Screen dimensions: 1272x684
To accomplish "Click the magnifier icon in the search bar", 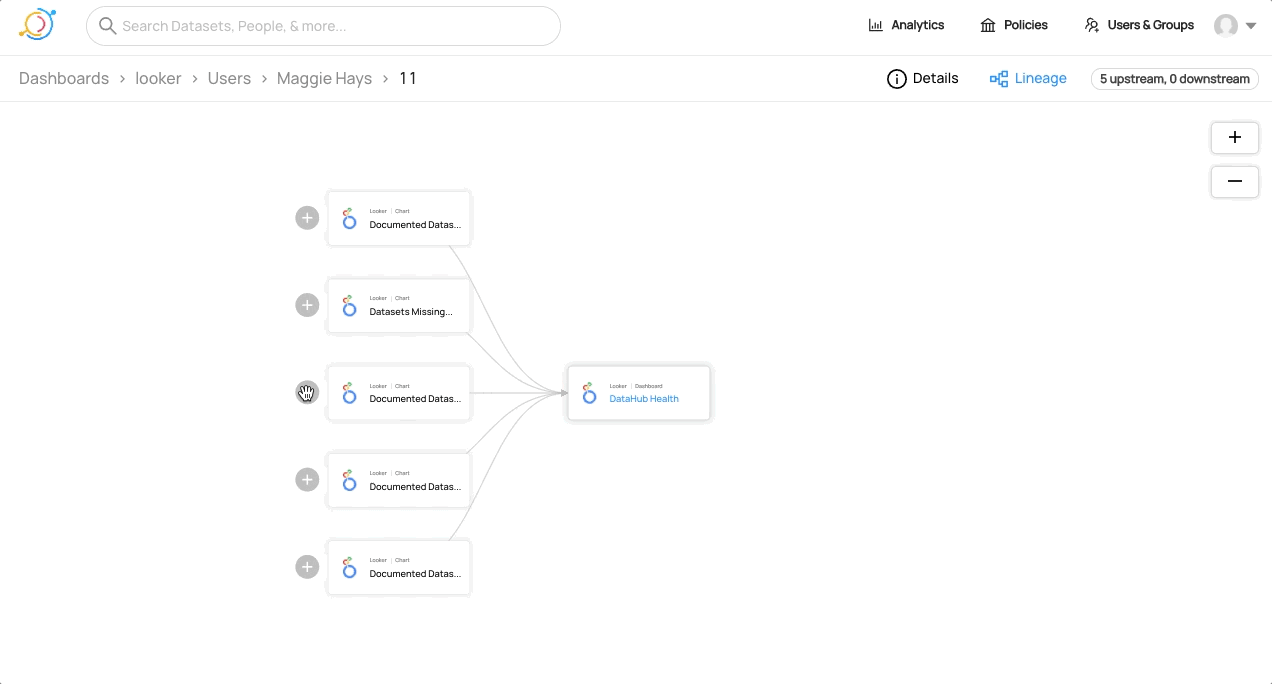I will (107, 26).
